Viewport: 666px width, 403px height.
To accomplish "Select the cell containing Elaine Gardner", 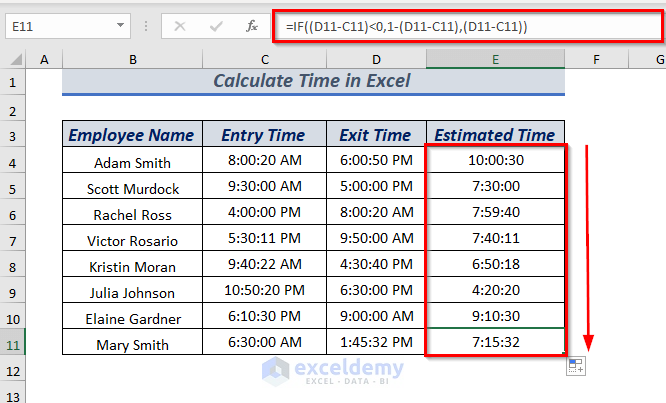I will point(133,316).
